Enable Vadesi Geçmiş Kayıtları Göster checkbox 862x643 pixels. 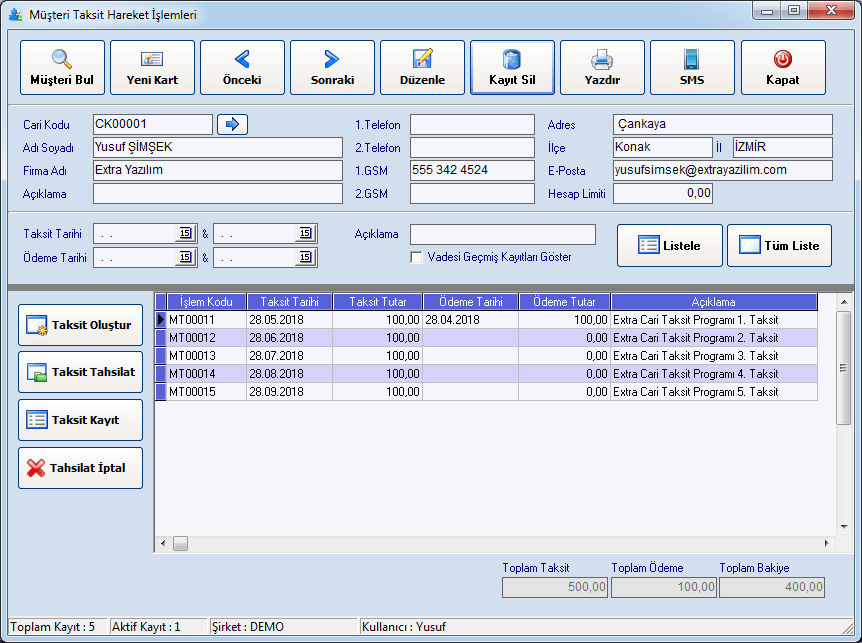click(417, 257)
